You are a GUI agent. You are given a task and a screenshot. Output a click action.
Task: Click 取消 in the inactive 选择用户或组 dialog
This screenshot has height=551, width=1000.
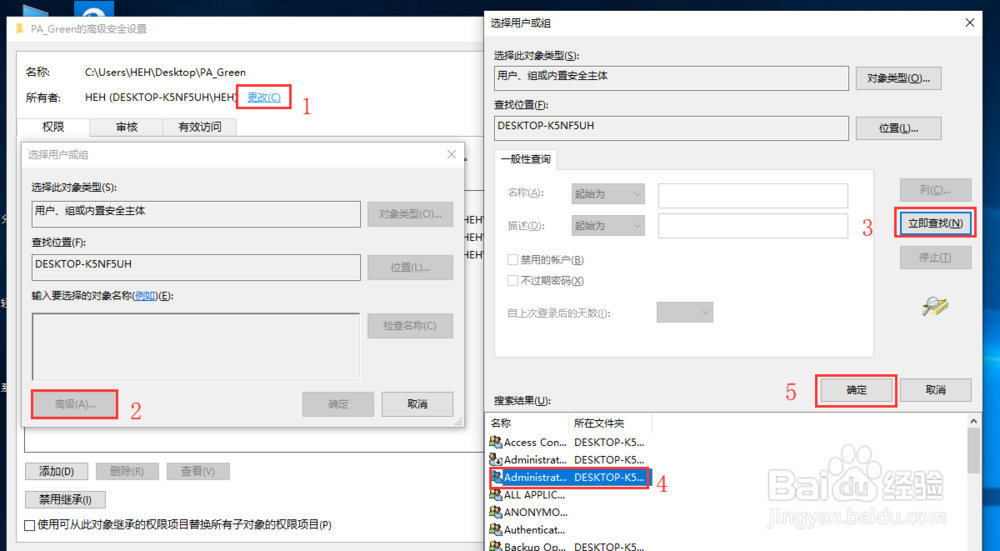pos(417,404)
